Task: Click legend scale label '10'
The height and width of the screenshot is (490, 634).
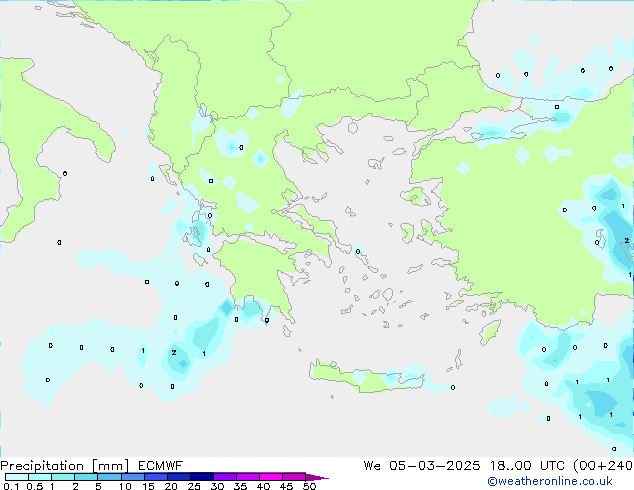Action: pyautogui.click(x=125, y=486)
